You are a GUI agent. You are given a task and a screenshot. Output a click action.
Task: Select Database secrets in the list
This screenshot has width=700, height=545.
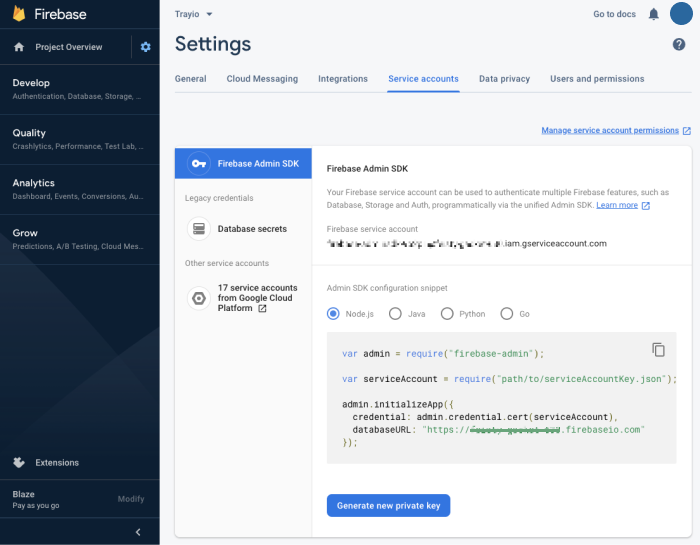(252, 229)
